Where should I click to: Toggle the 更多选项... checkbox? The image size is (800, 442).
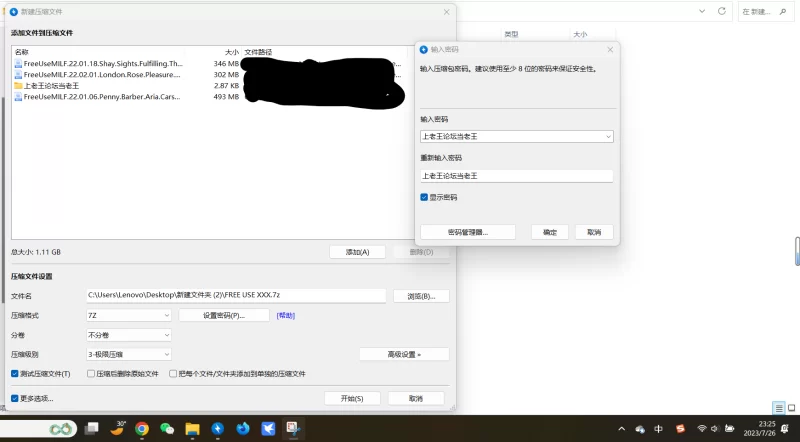click(x=15, y=398)
